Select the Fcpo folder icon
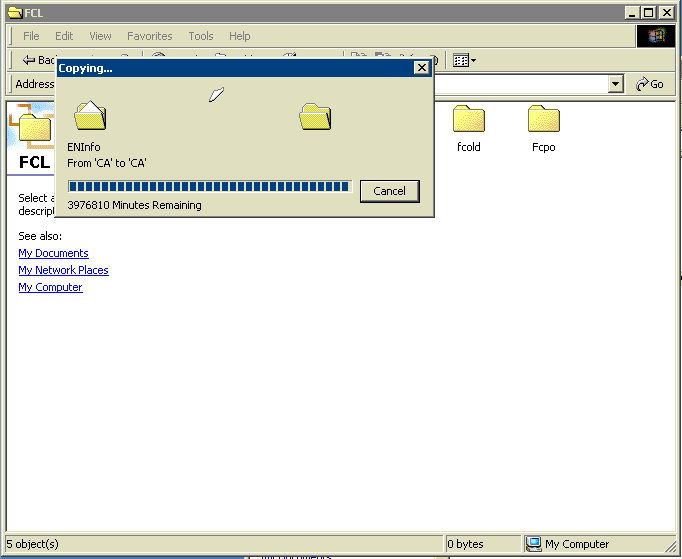Screen dimensions: 682x559 click(543, 121)
